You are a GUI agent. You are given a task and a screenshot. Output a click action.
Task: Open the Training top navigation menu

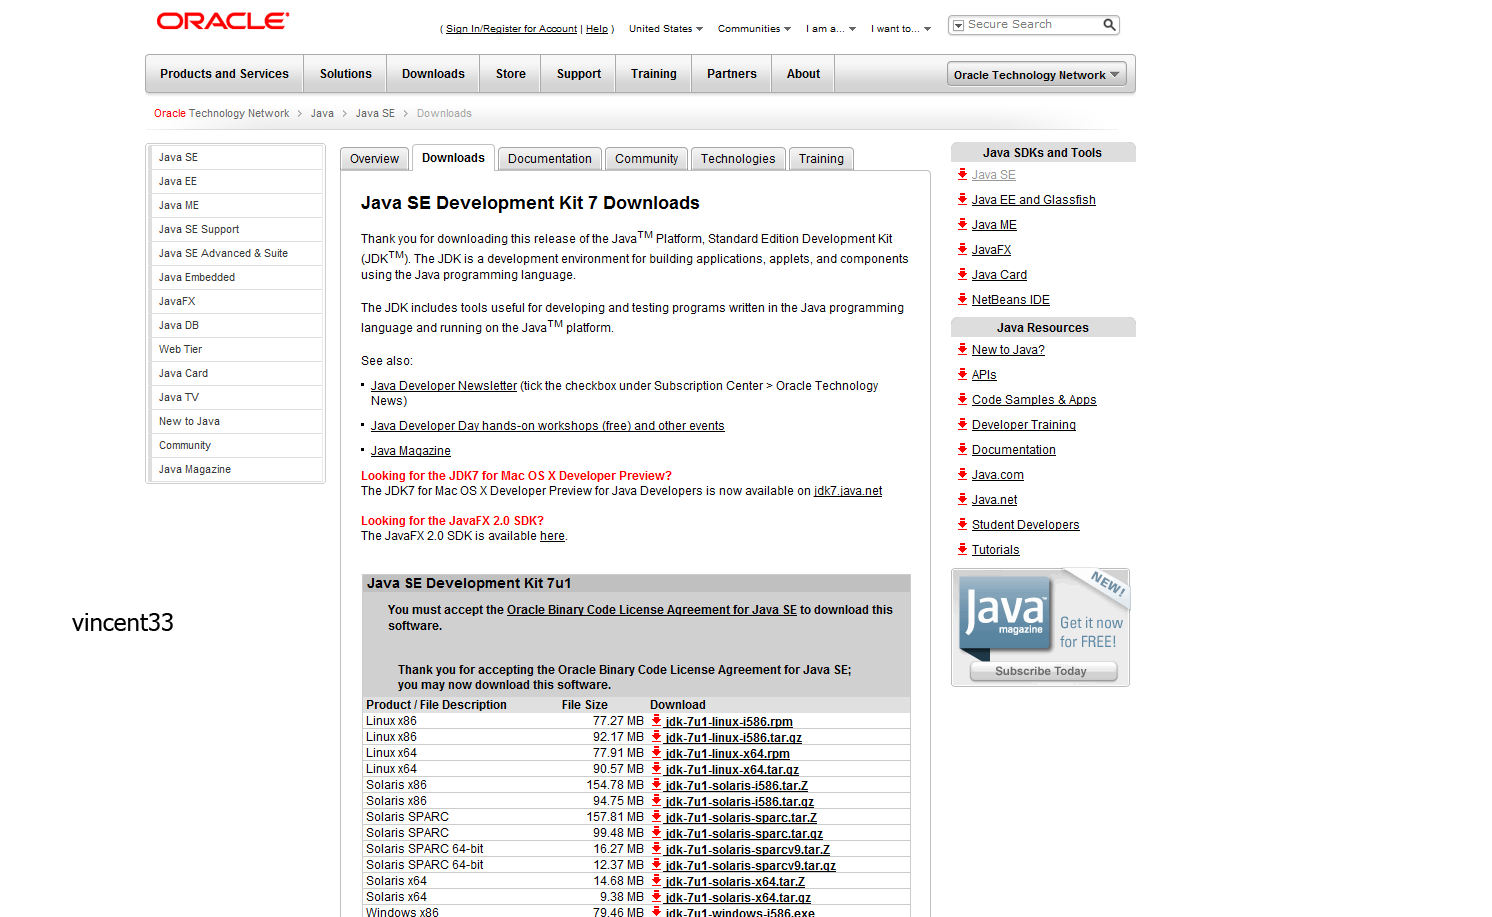(x=653, y=74)
